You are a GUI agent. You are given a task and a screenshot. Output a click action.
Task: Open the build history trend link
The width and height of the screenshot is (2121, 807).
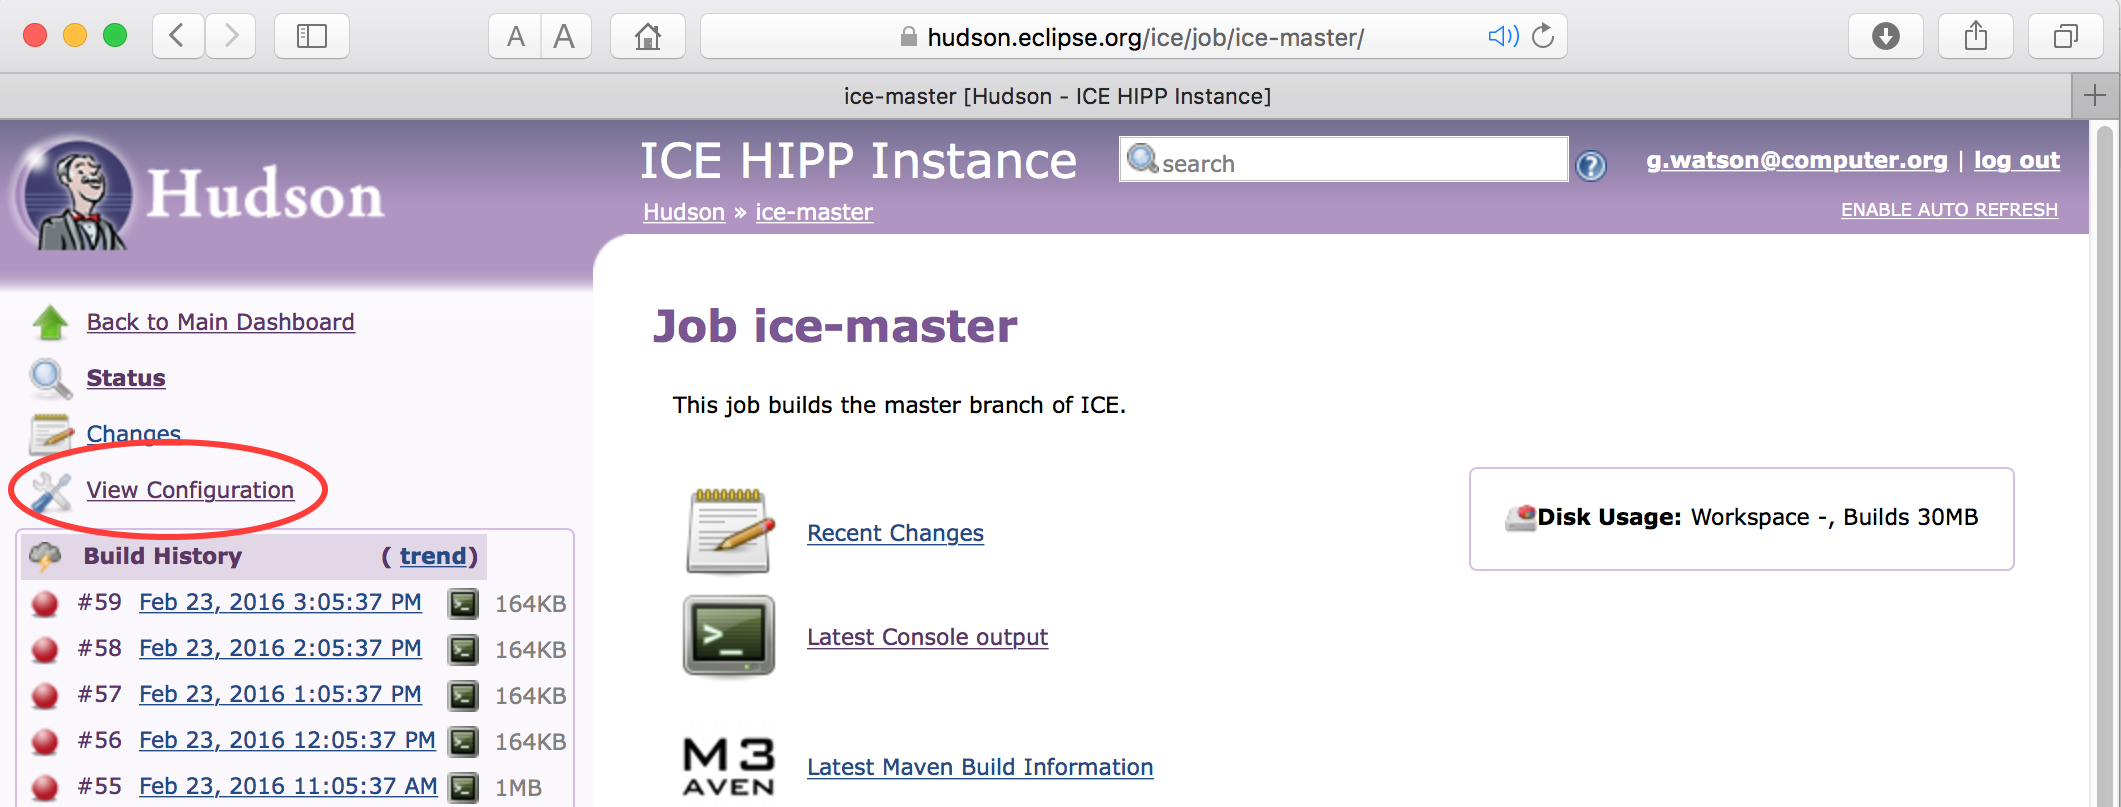pyautogui.click(x=433, y=556)
